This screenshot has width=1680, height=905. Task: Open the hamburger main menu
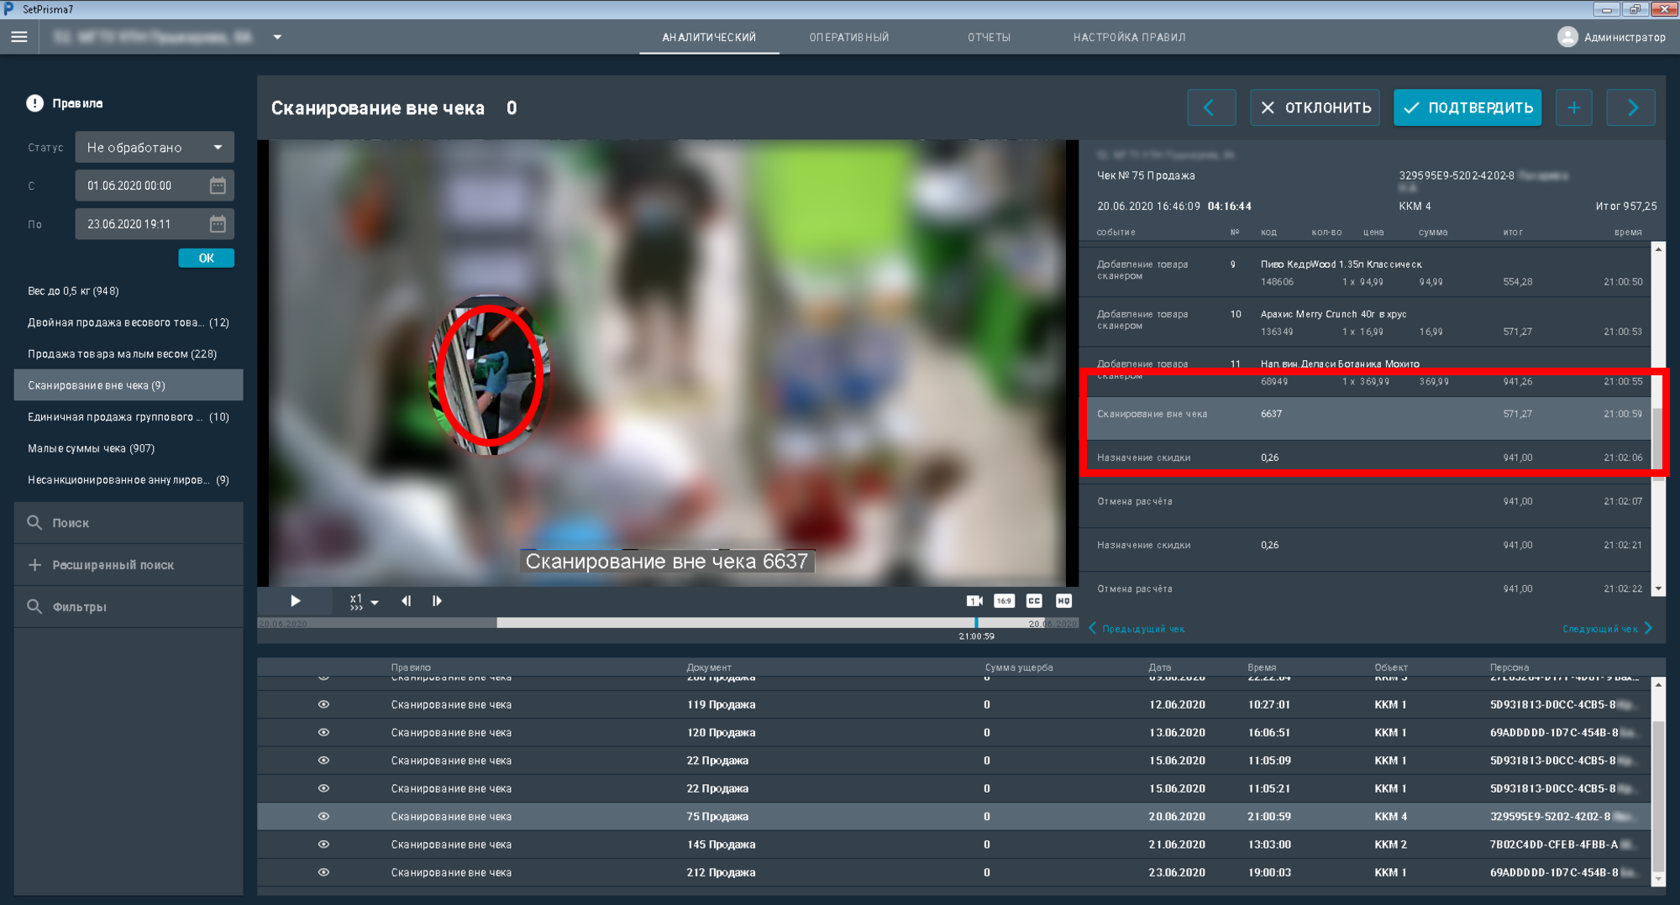coord(19,37)
